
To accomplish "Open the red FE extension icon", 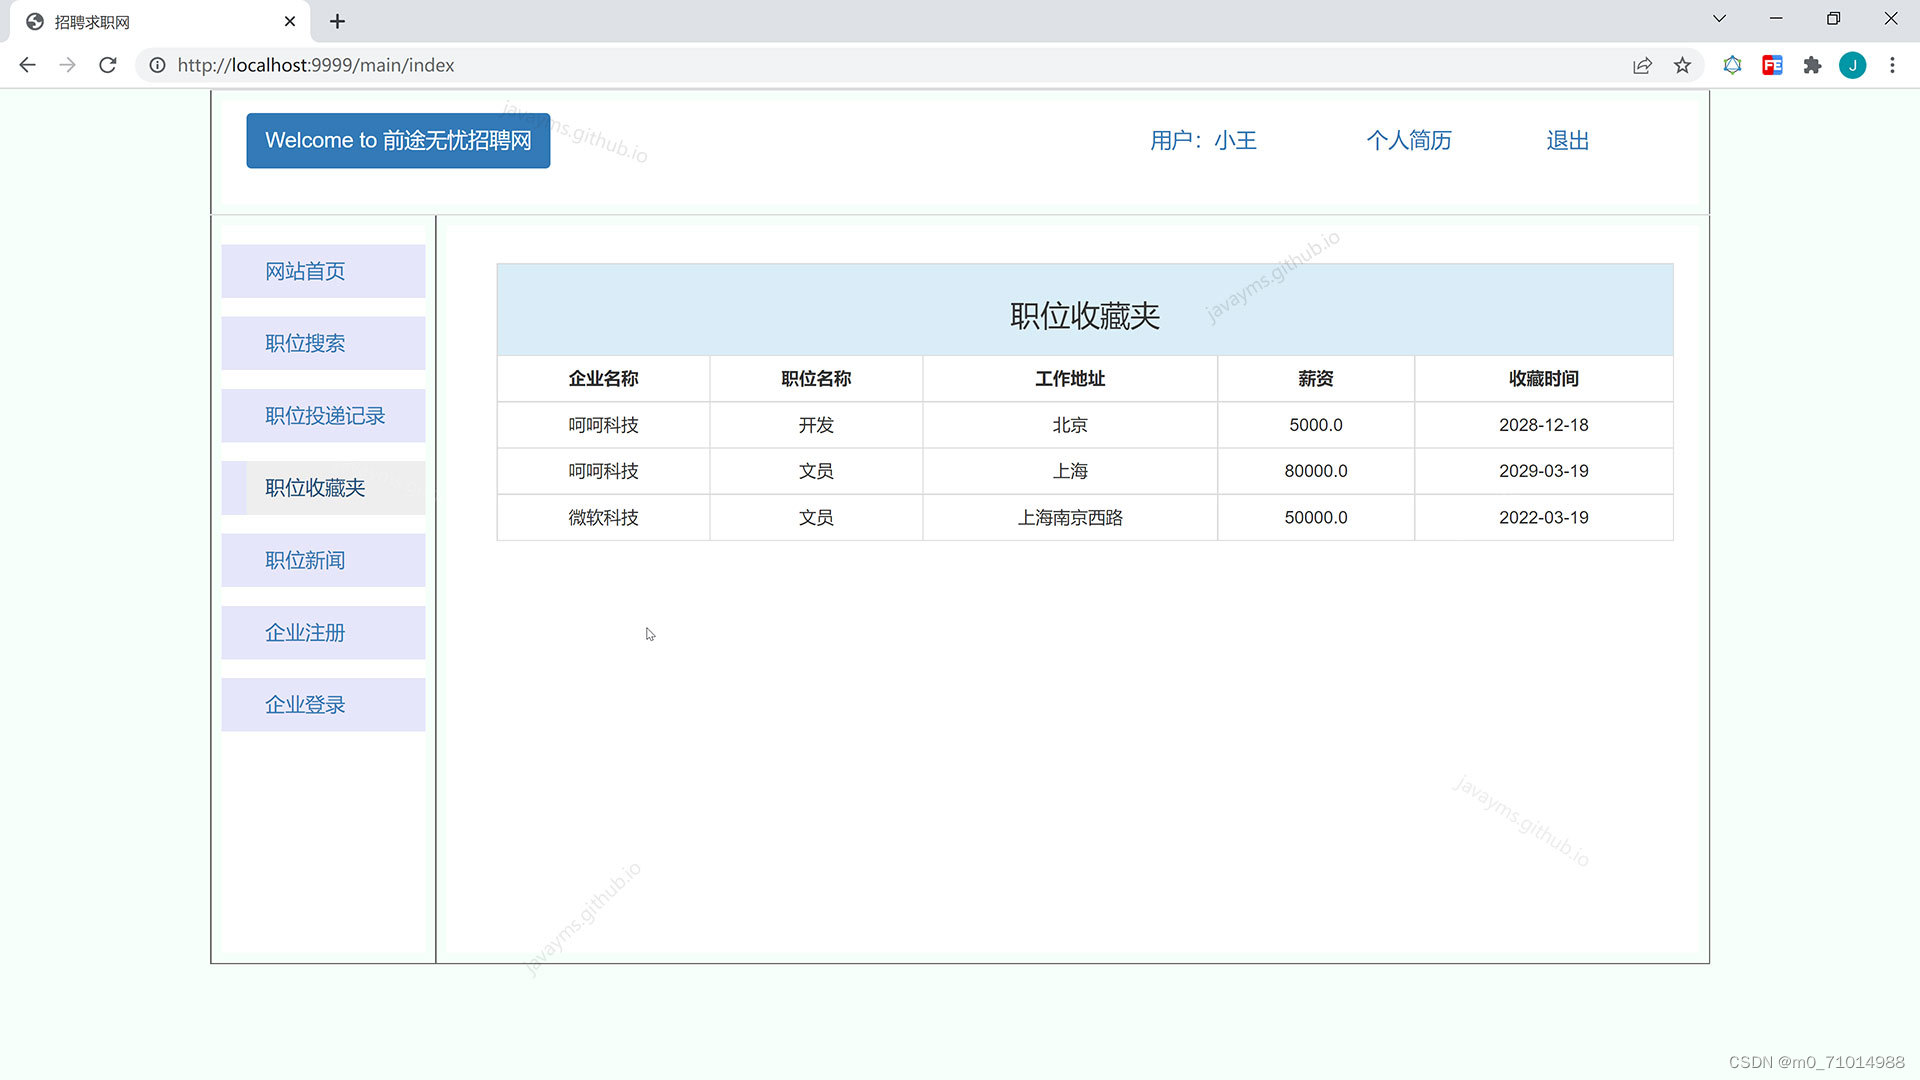I will pos(1773,65).
